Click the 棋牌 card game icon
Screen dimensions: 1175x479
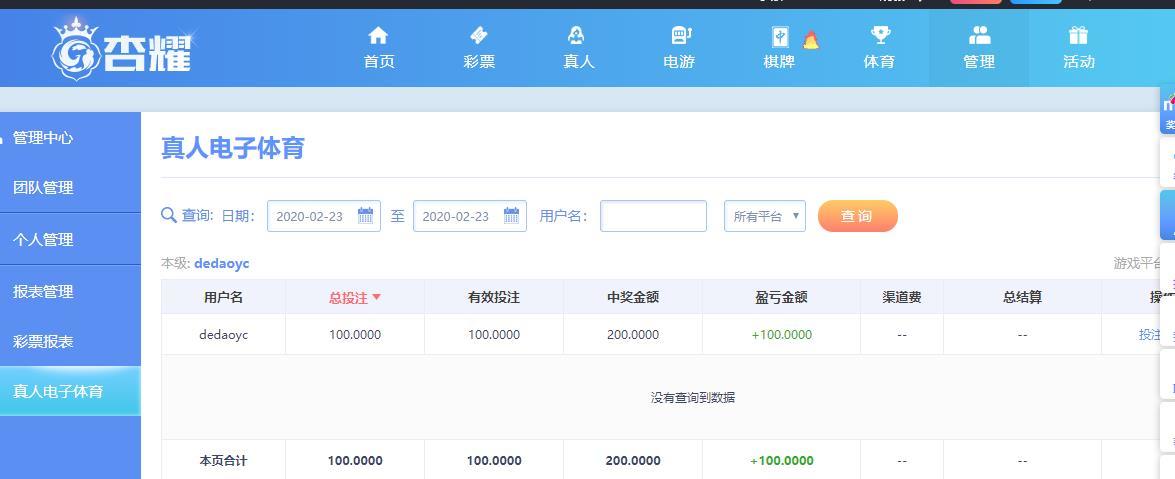[x=780, y=37]
